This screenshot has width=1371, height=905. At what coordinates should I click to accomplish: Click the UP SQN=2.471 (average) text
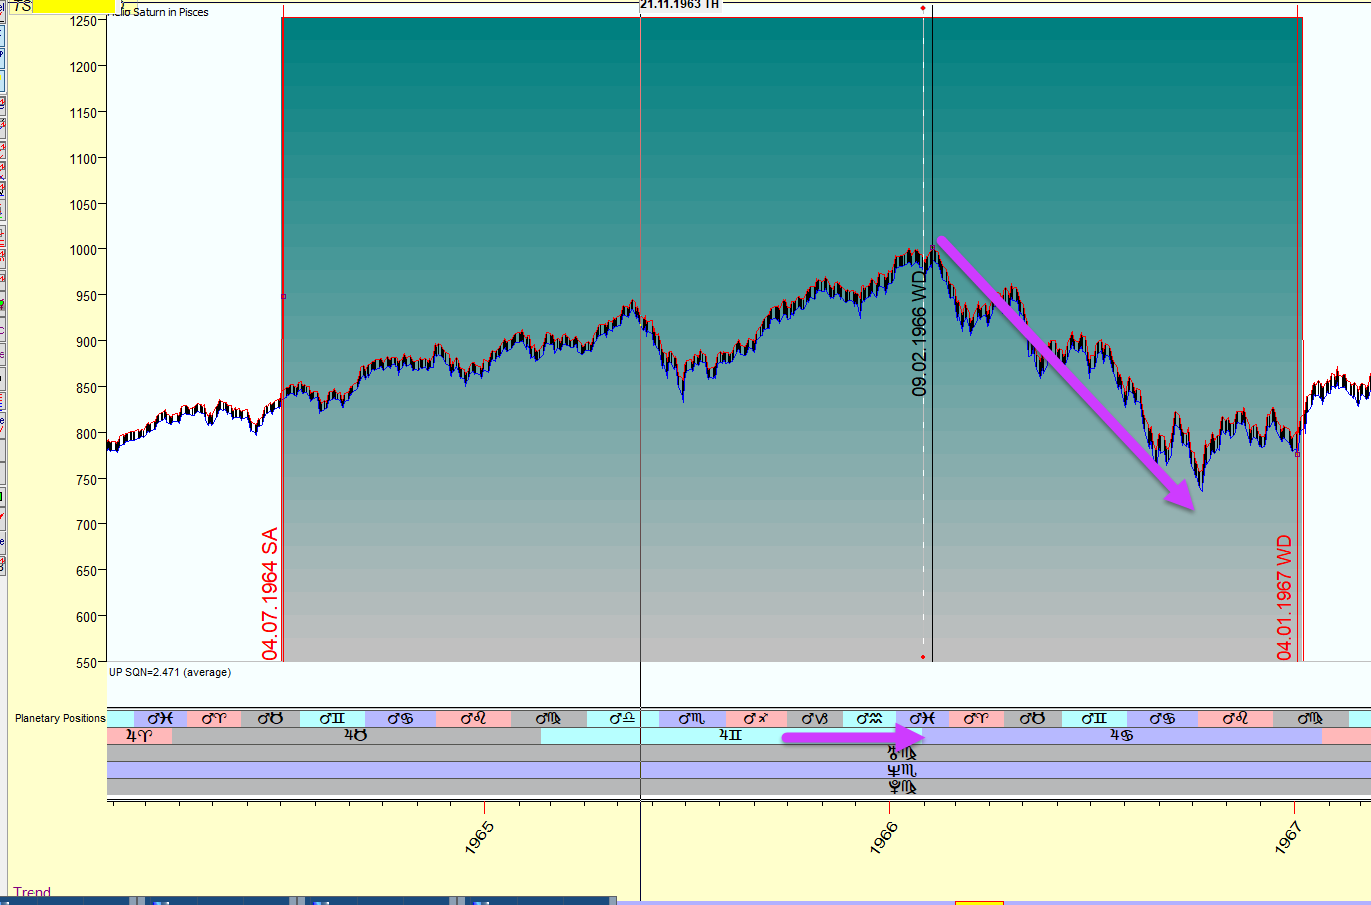coord(170,672)
